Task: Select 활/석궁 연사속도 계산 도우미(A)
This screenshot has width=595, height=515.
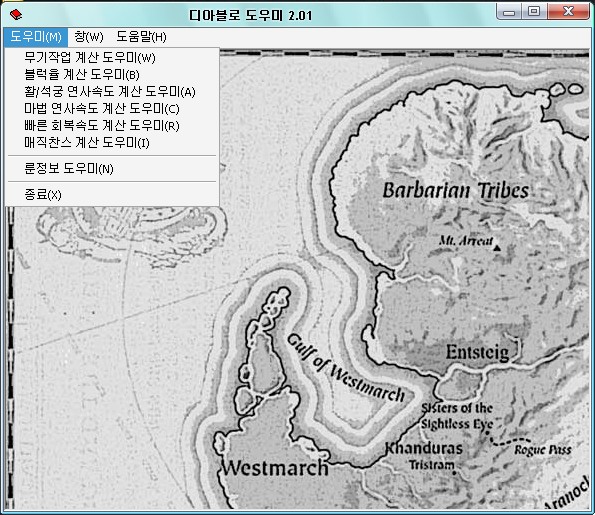Action: (112, 91)
